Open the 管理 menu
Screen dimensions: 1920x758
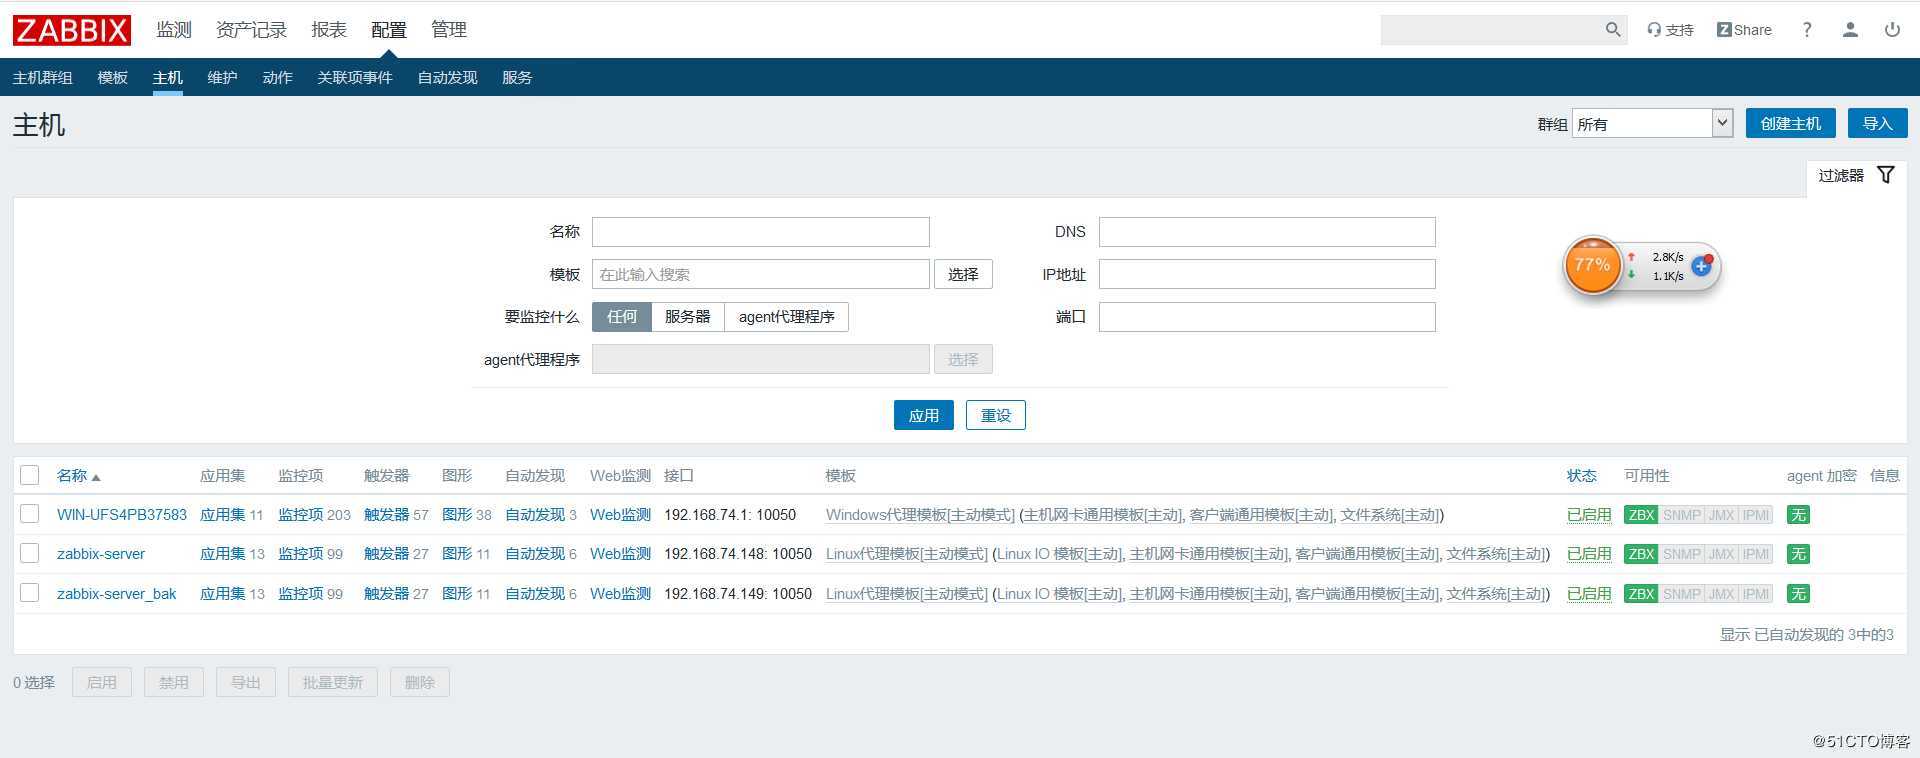tap(449, 30)
